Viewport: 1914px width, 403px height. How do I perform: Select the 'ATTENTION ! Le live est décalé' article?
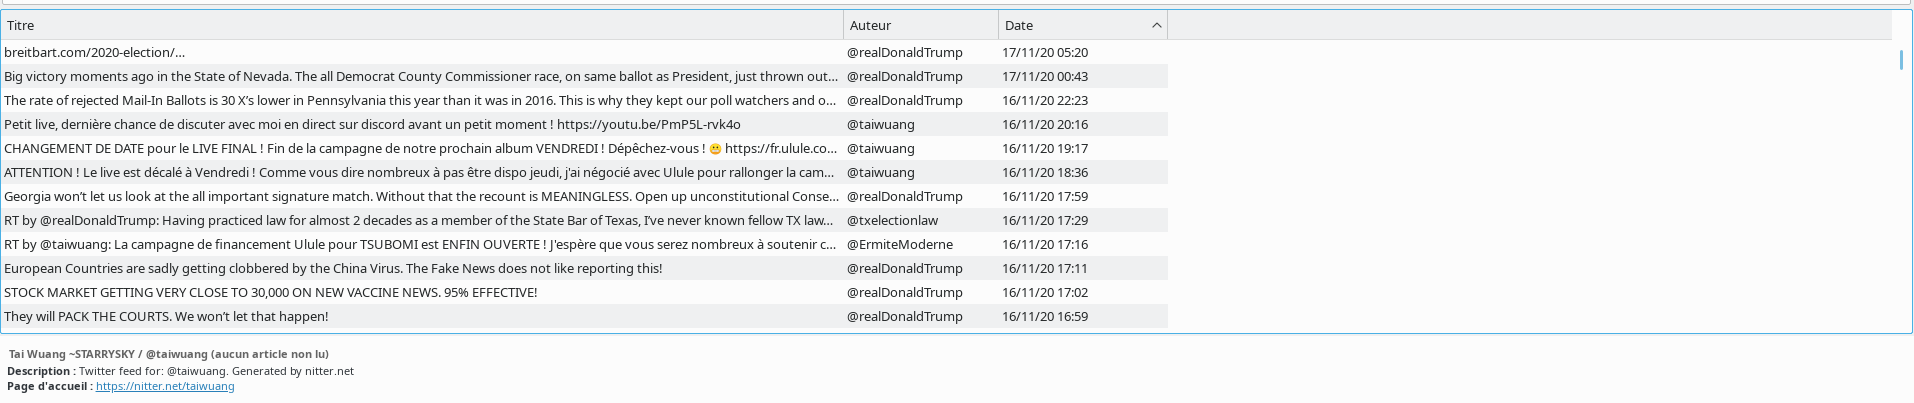coord(584,172)
